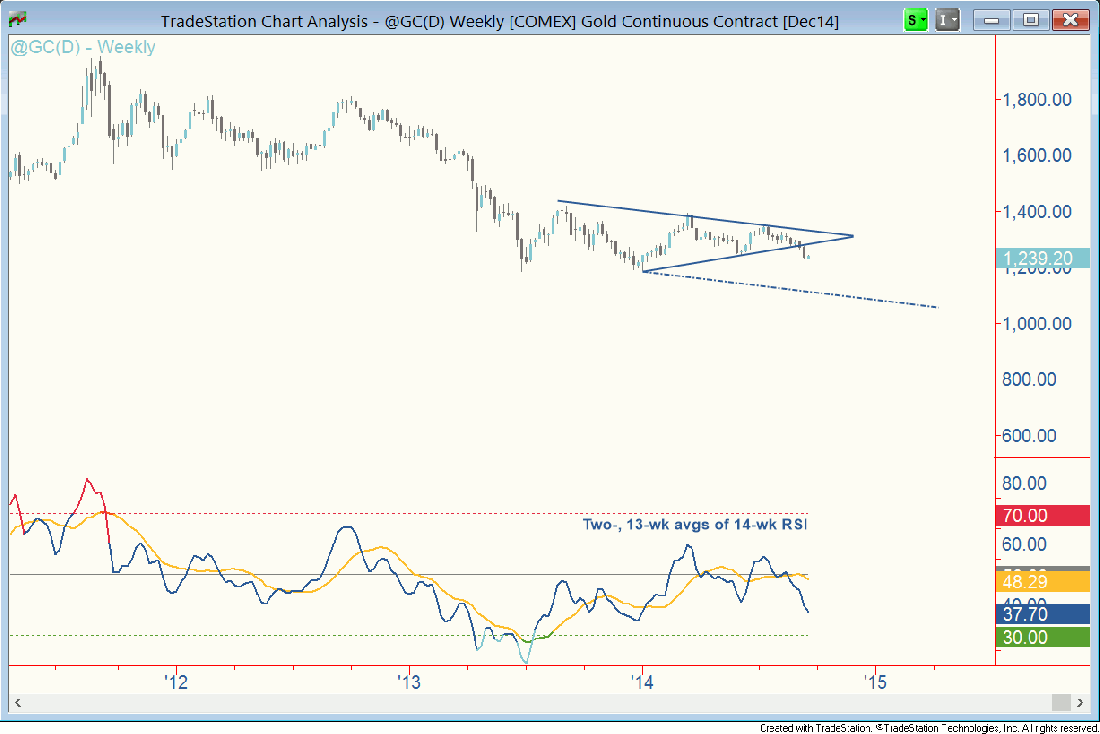
Task: Select the 'Two-, 13-wk avgs' text annotation
Action: [x=694, y=524]
